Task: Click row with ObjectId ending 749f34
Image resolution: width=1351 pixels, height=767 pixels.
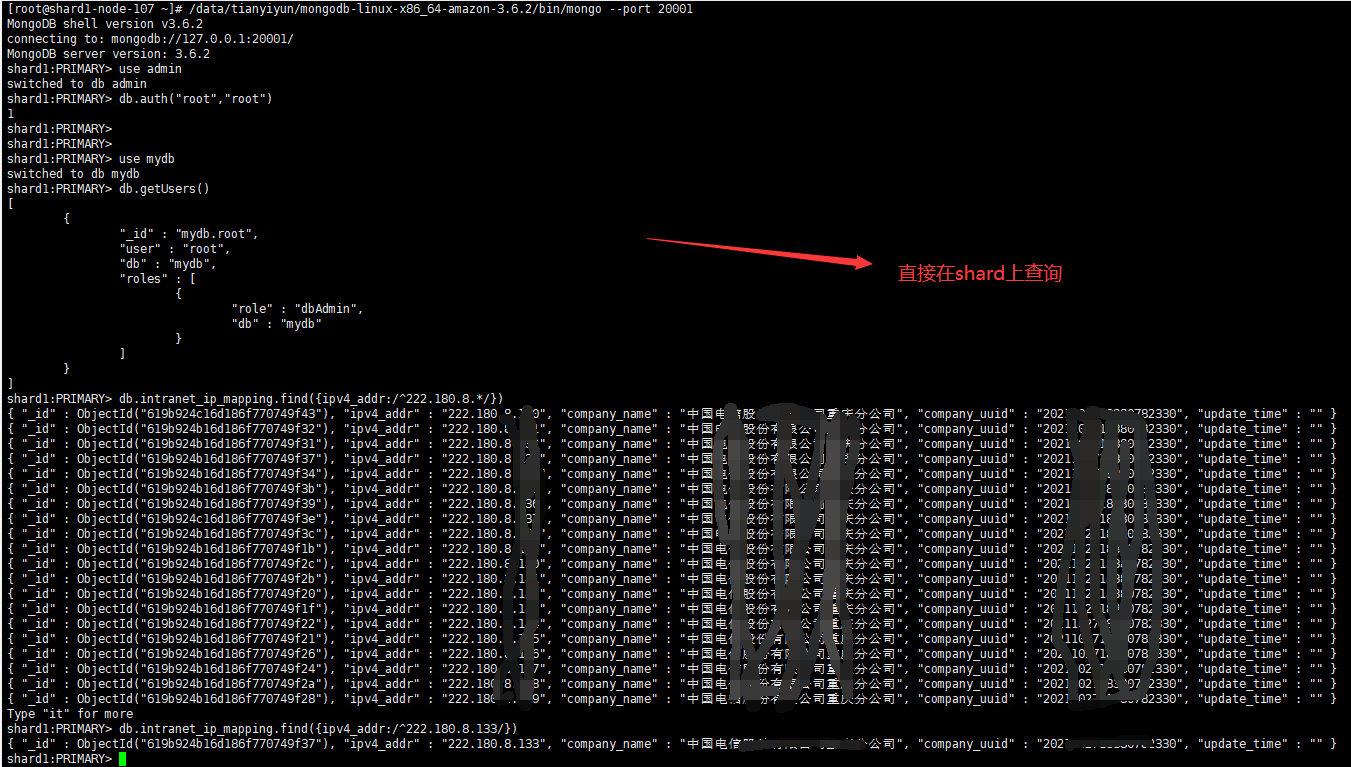Action: coord(671,474)
